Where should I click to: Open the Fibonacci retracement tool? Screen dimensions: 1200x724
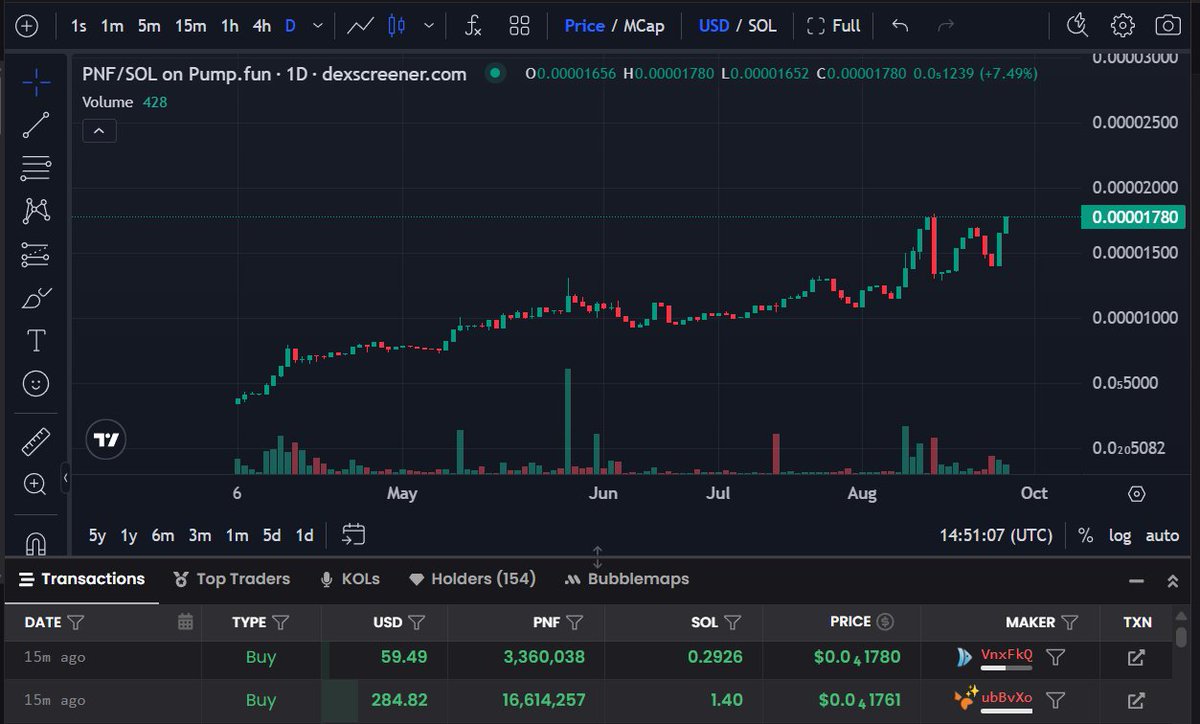click(x=36, y=168)
